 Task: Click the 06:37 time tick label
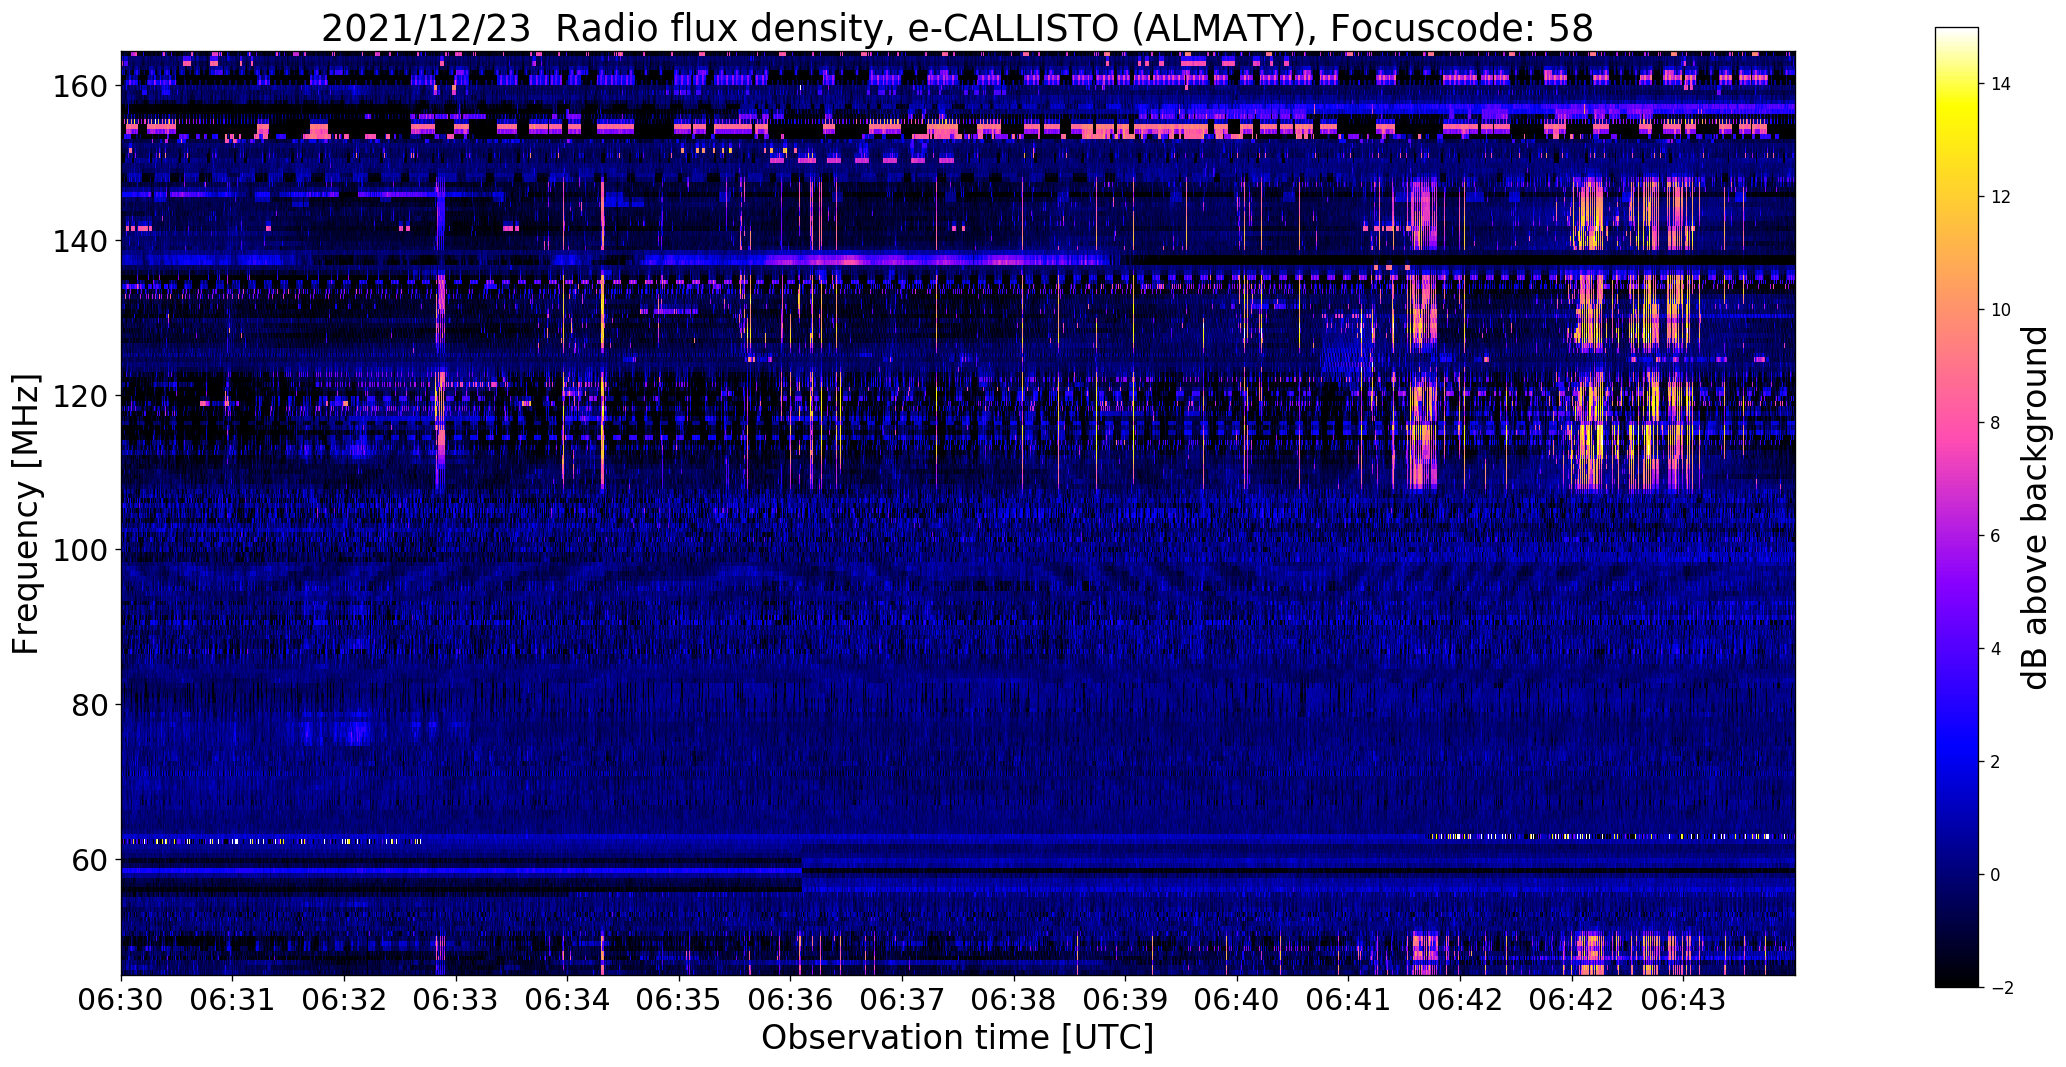(x=903, y=999)
